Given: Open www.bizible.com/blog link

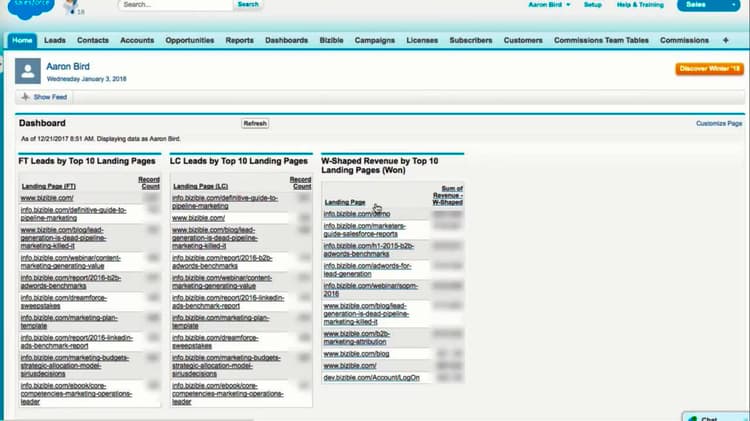Looking at the screenshot, I should (356, 354).
